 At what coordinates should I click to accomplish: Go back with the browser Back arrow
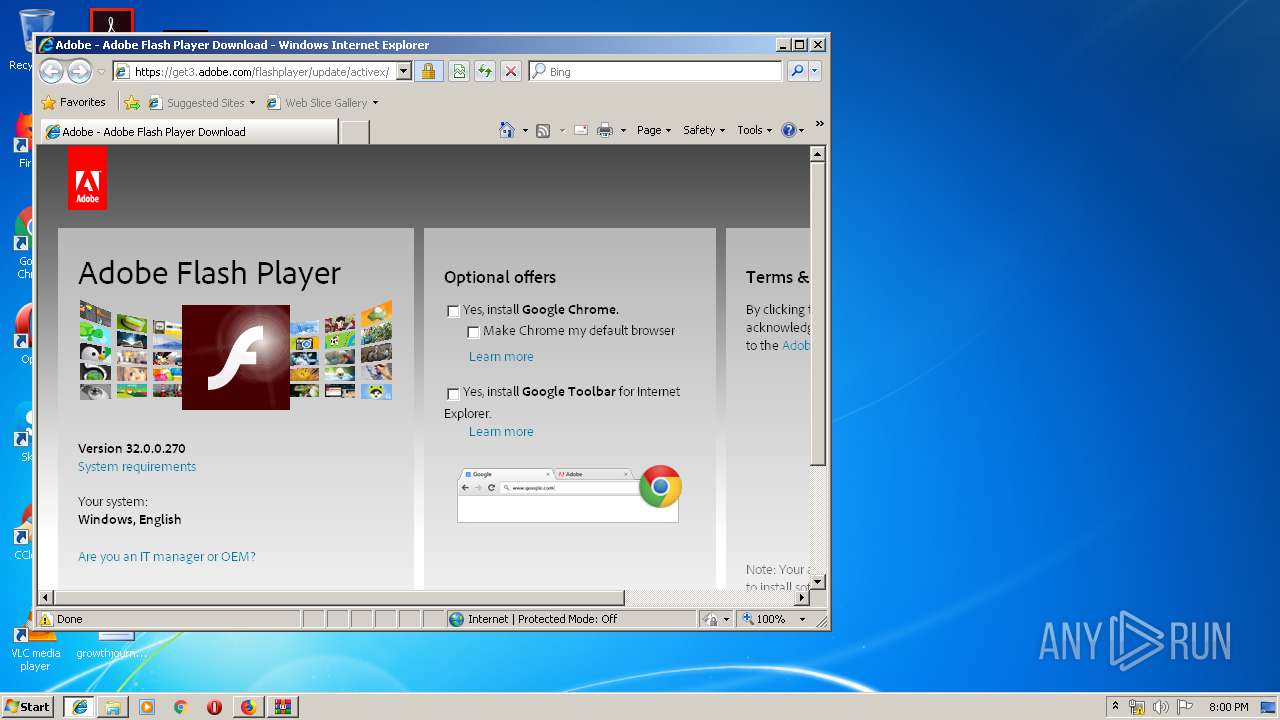(x=52, y=71)
